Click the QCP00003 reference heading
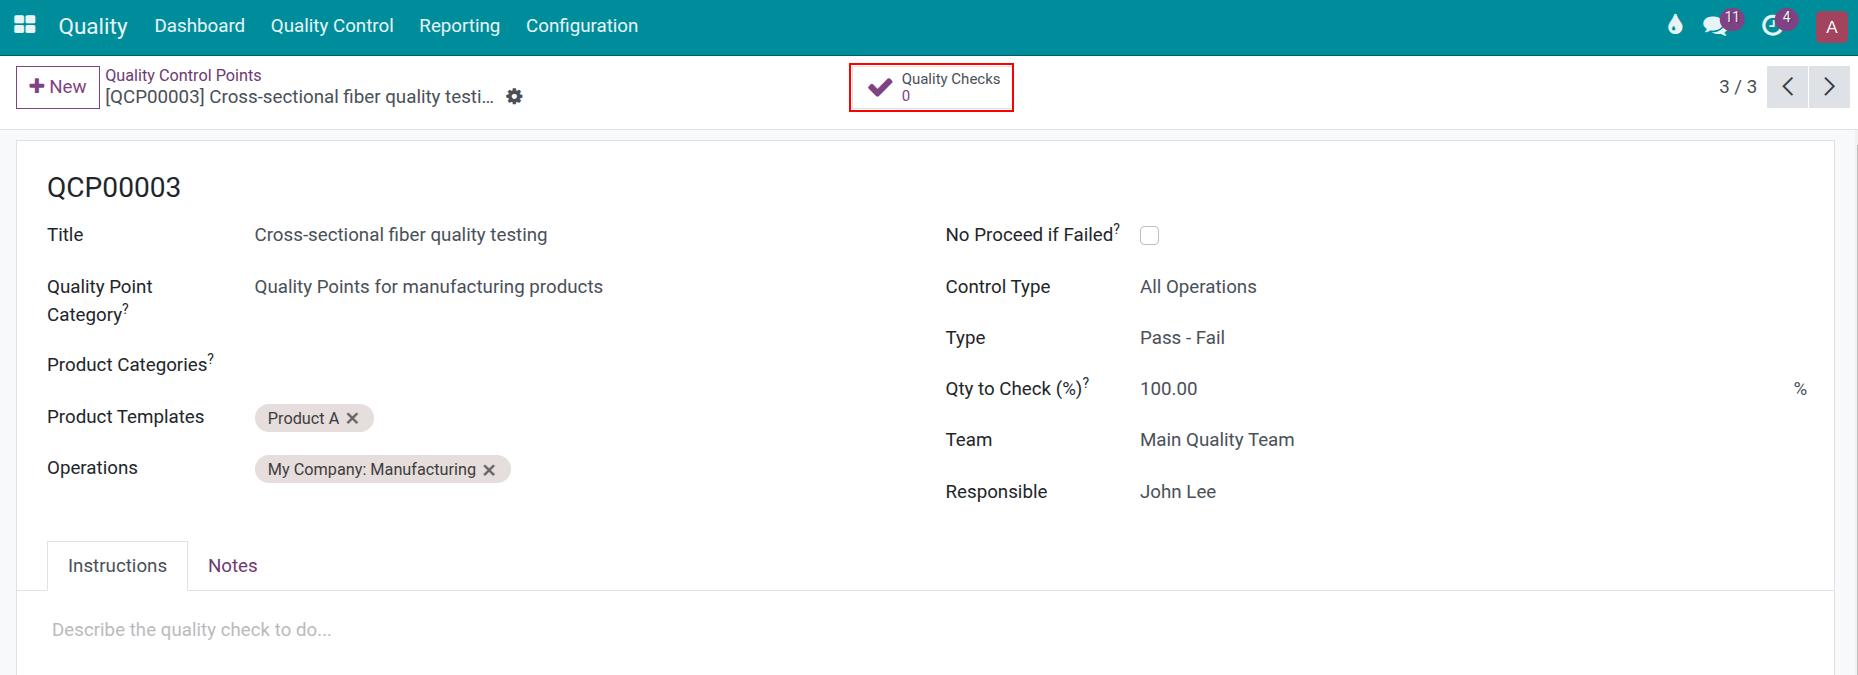Image resolution: width=1858 pixels, height=675 pixels. [x=114, y=188]
